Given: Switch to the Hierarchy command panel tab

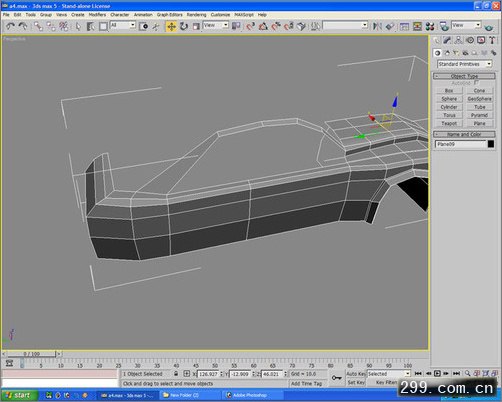Looking at the screenshot, I should pyautogui.click(x=459, y=41).
